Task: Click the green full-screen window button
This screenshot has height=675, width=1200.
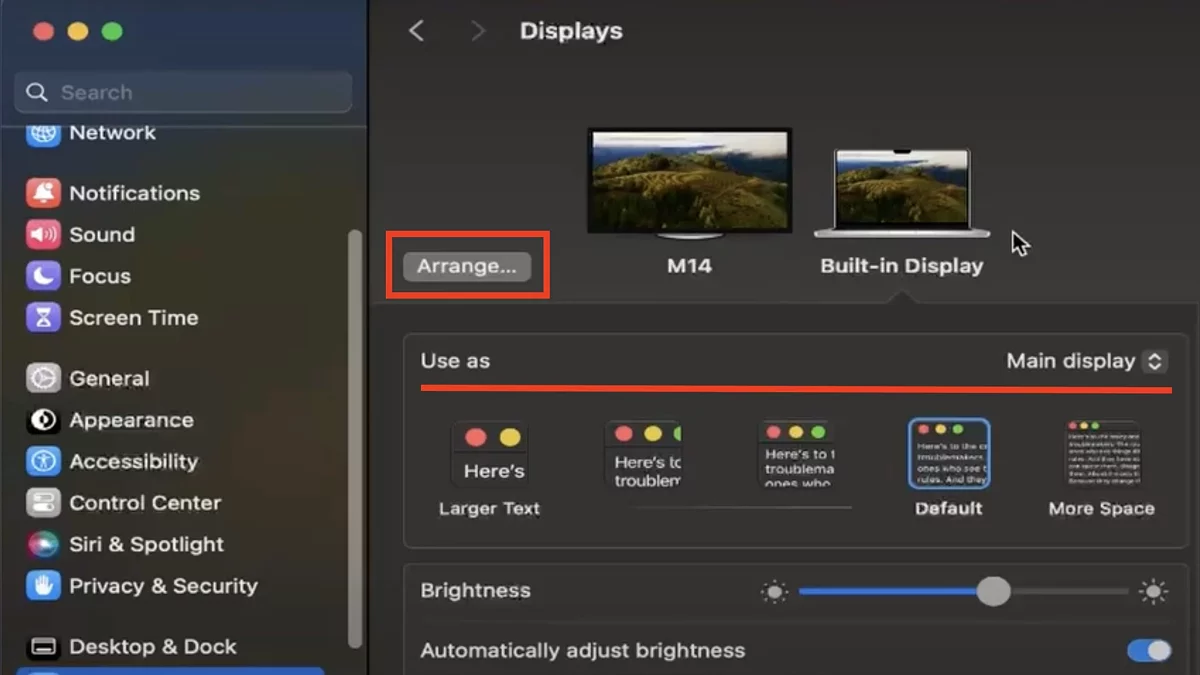Action: tap(112, 31)
